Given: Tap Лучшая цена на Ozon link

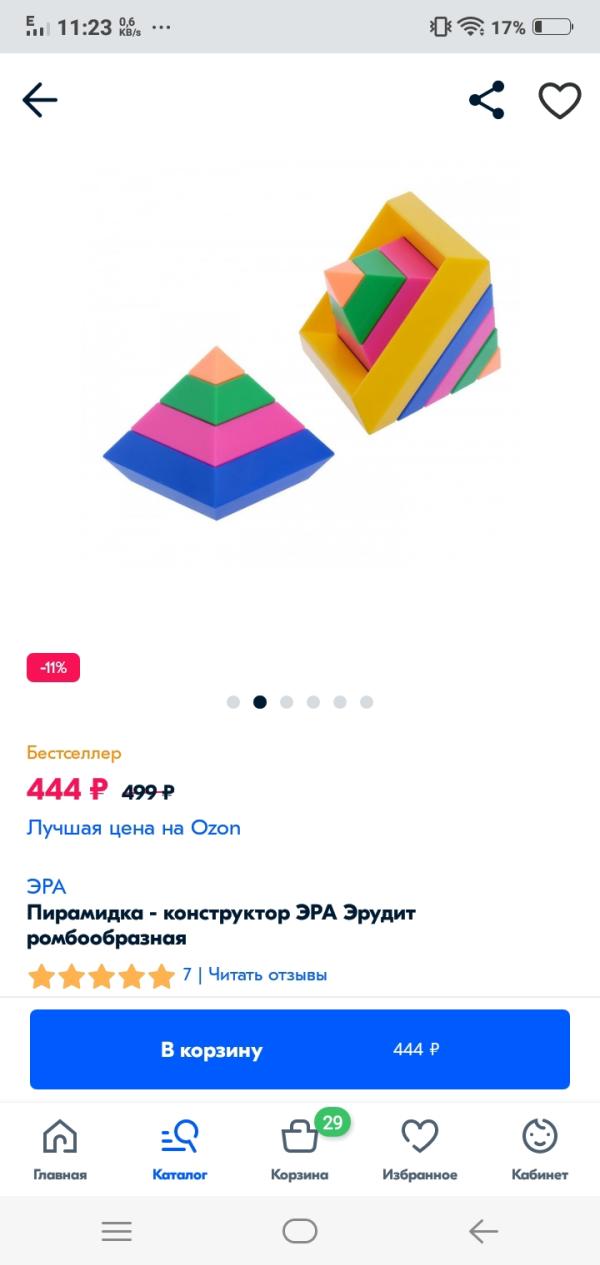Looking at the screenshot, I should click(133, 828).
